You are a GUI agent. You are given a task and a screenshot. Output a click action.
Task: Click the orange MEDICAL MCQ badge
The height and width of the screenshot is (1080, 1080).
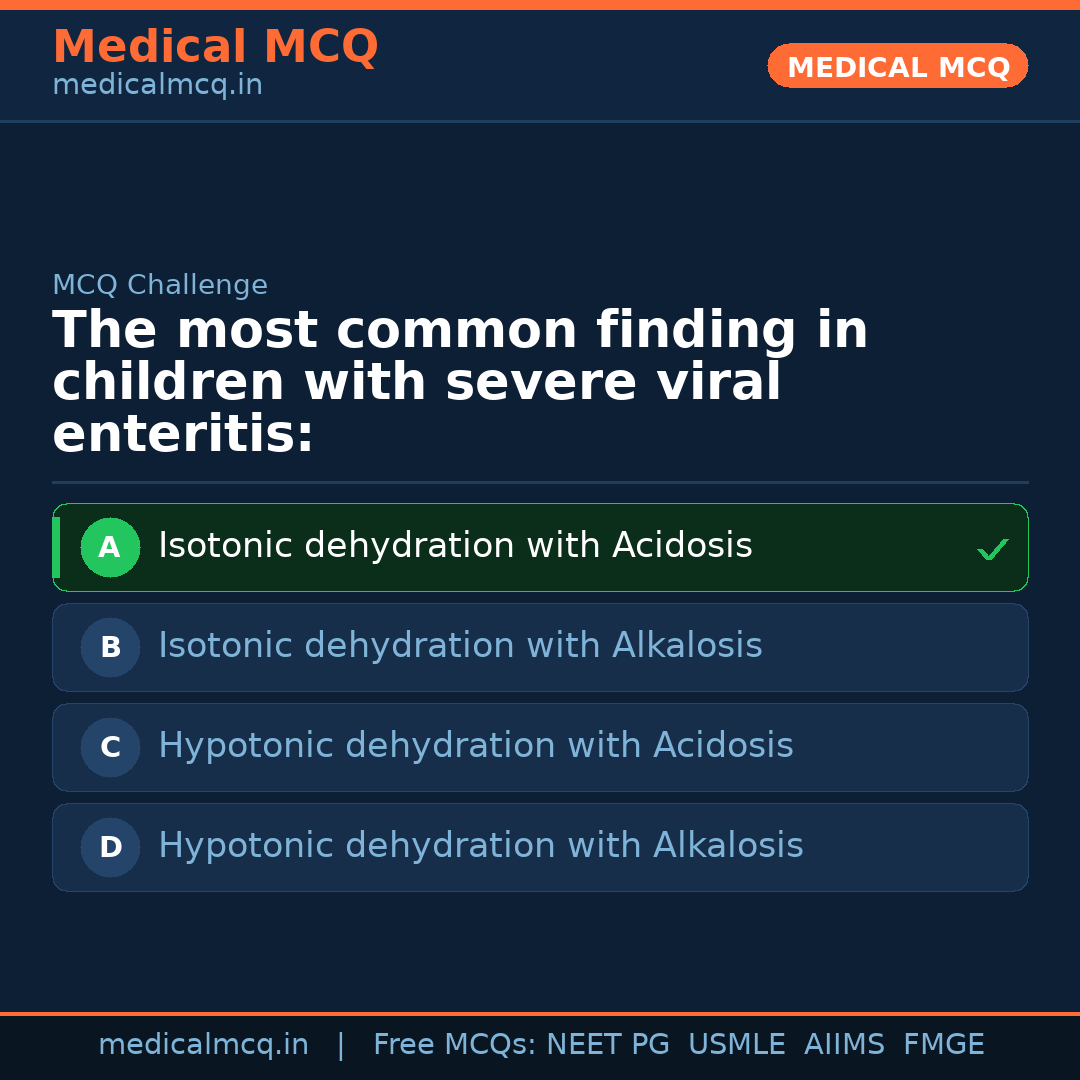point(897,66)
